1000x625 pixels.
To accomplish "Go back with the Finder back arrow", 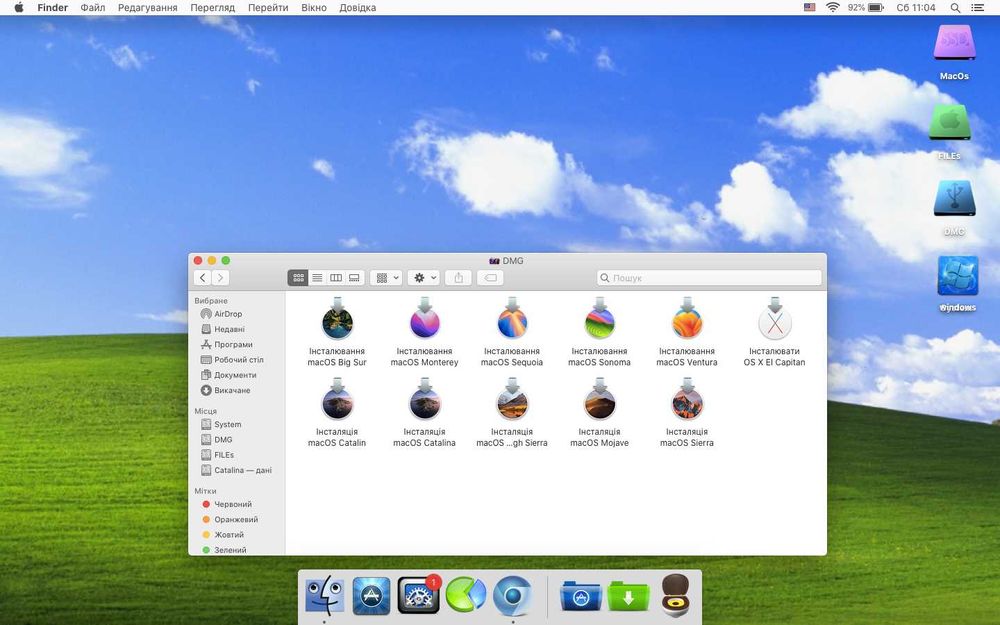I will tap(202, 277).
